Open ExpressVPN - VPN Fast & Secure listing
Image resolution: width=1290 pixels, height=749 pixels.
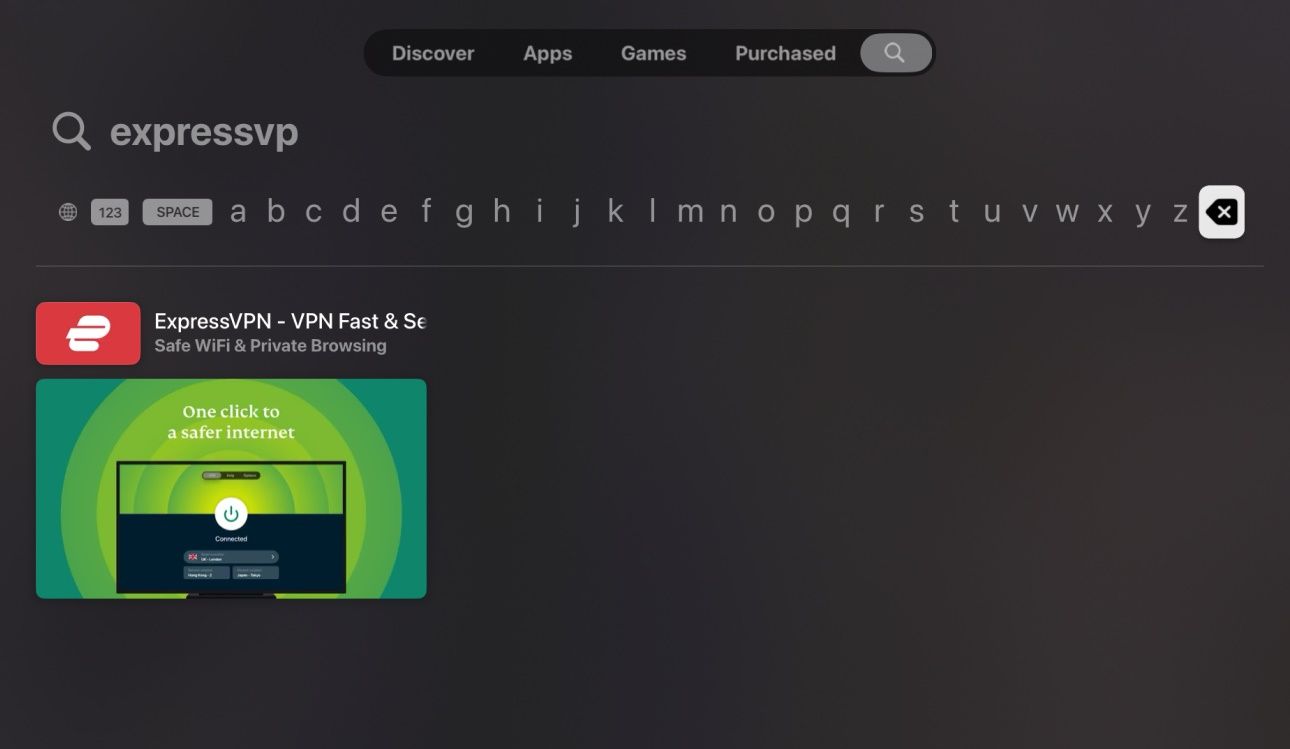point(290,320)
